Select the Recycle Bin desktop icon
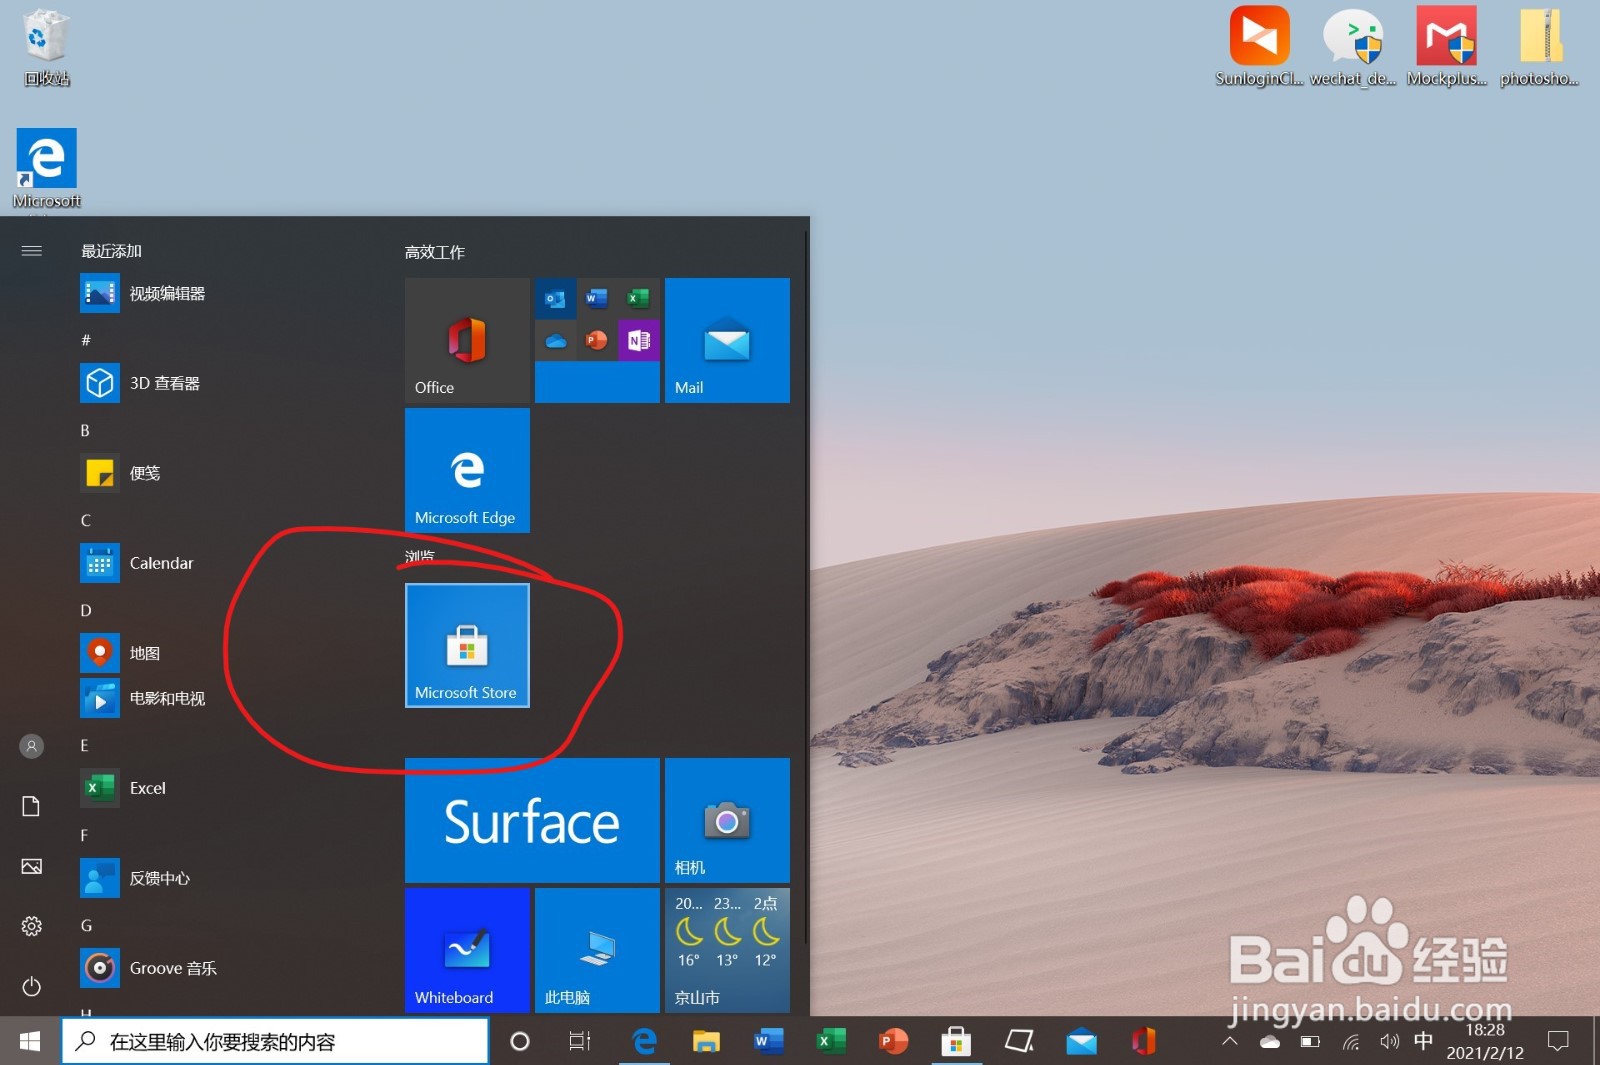 pos(46,47)
